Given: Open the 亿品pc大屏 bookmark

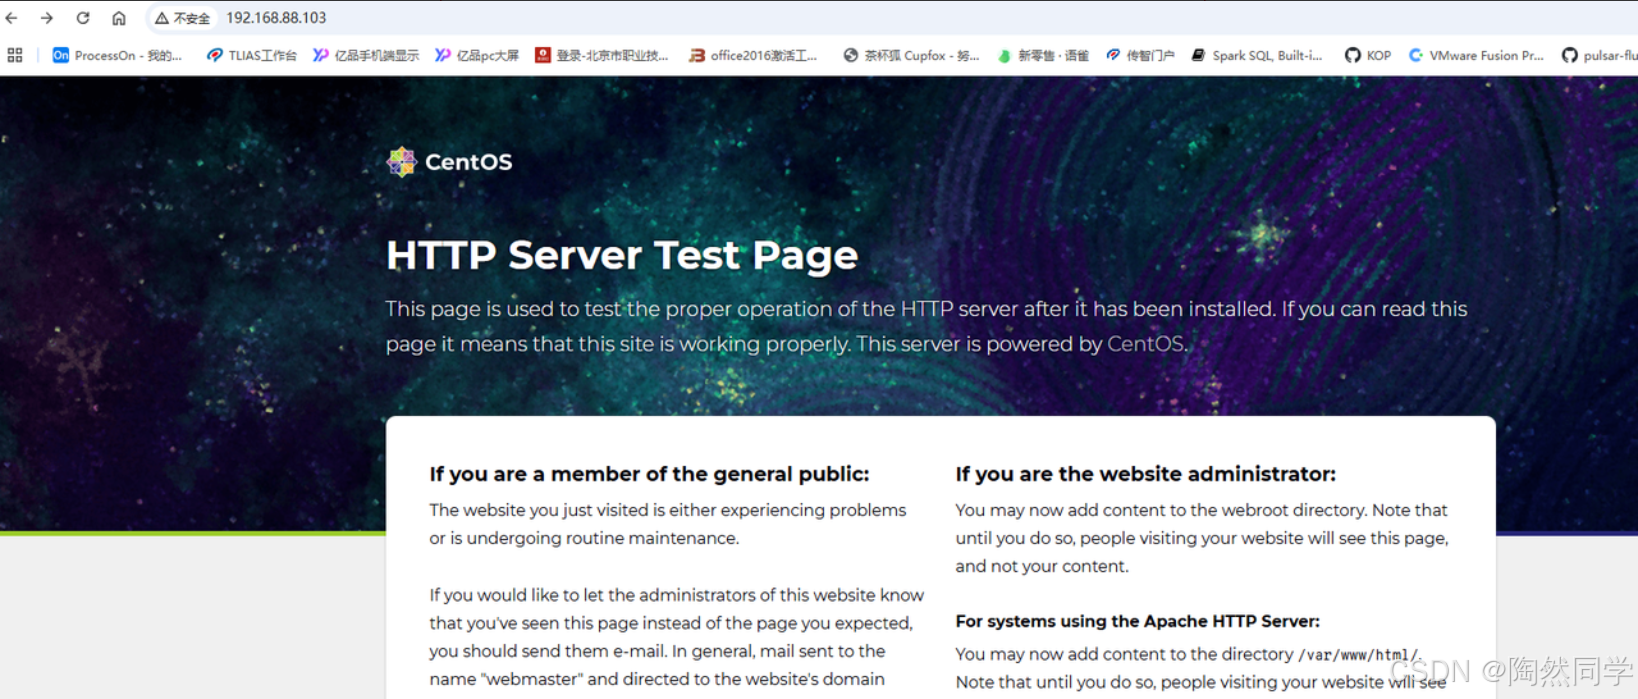Looking at the screenshot, I should (x=477, y=55).
